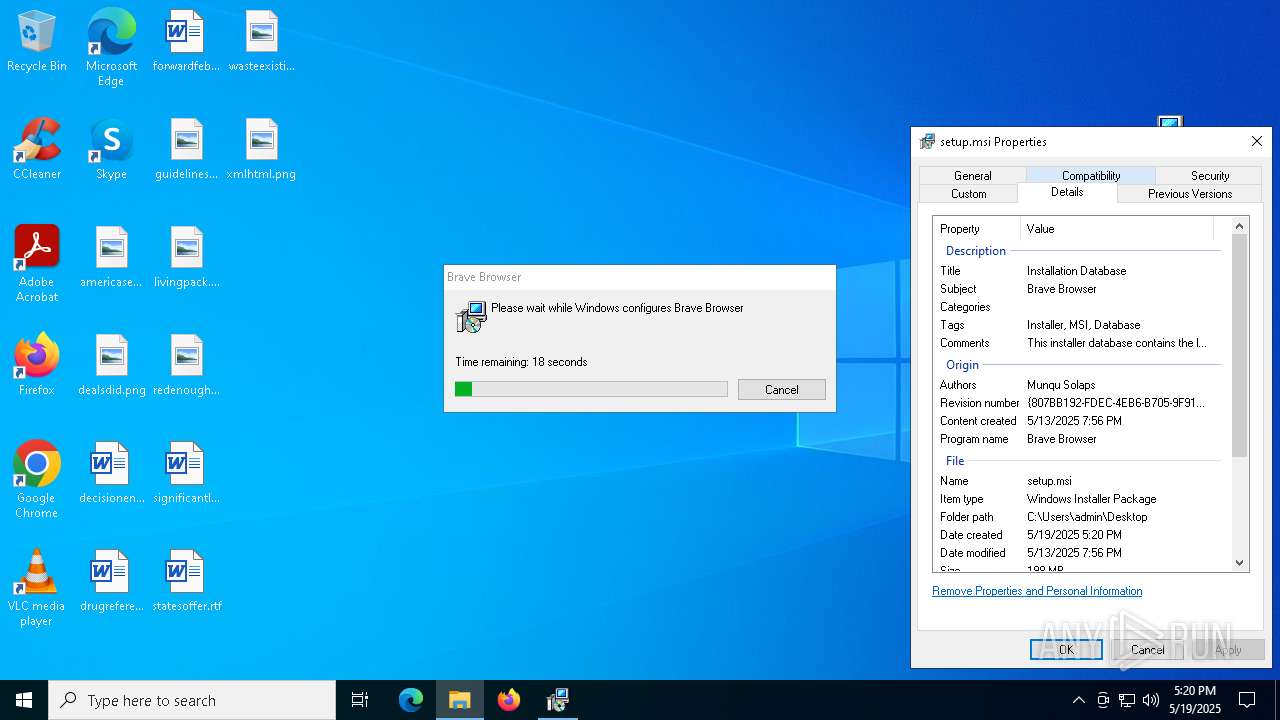The height and width of the screenshot is (720, 1280).
Task: Click OK in setup.msi Properties
Action: [x=1066, y=649]
